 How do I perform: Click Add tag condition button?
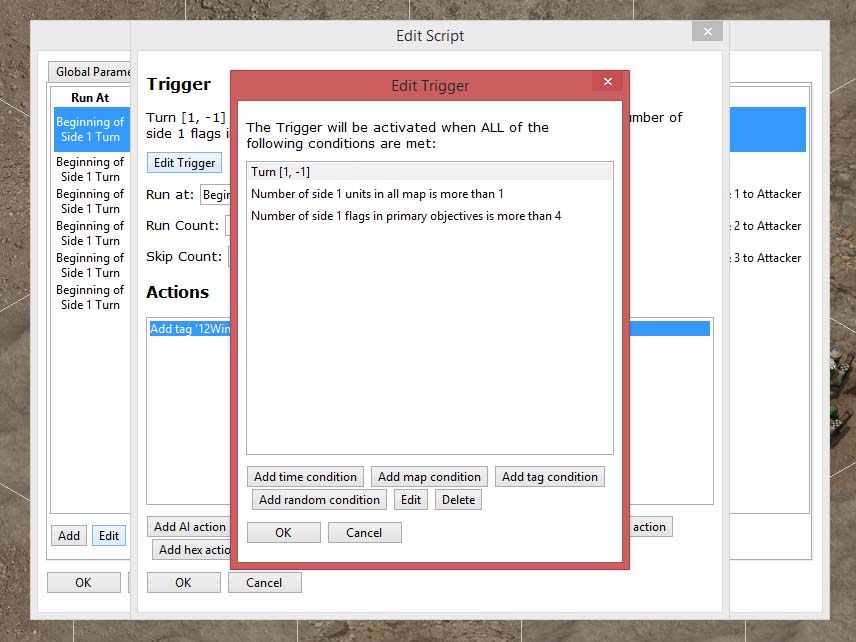point(549,477)
